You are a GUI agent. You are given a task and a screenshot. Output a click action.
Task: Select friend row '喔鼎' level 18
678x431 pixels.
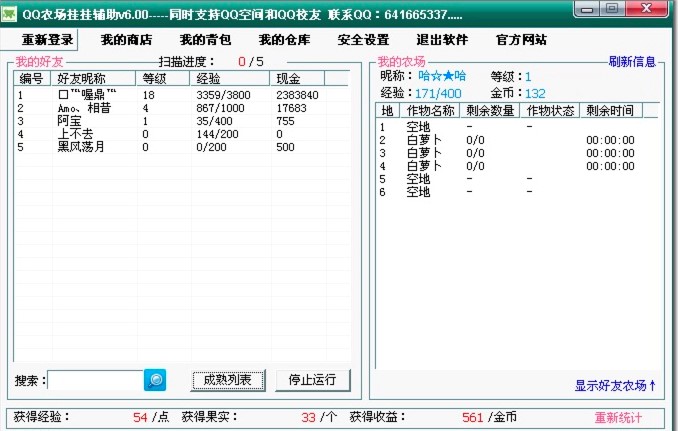(182, 95)
